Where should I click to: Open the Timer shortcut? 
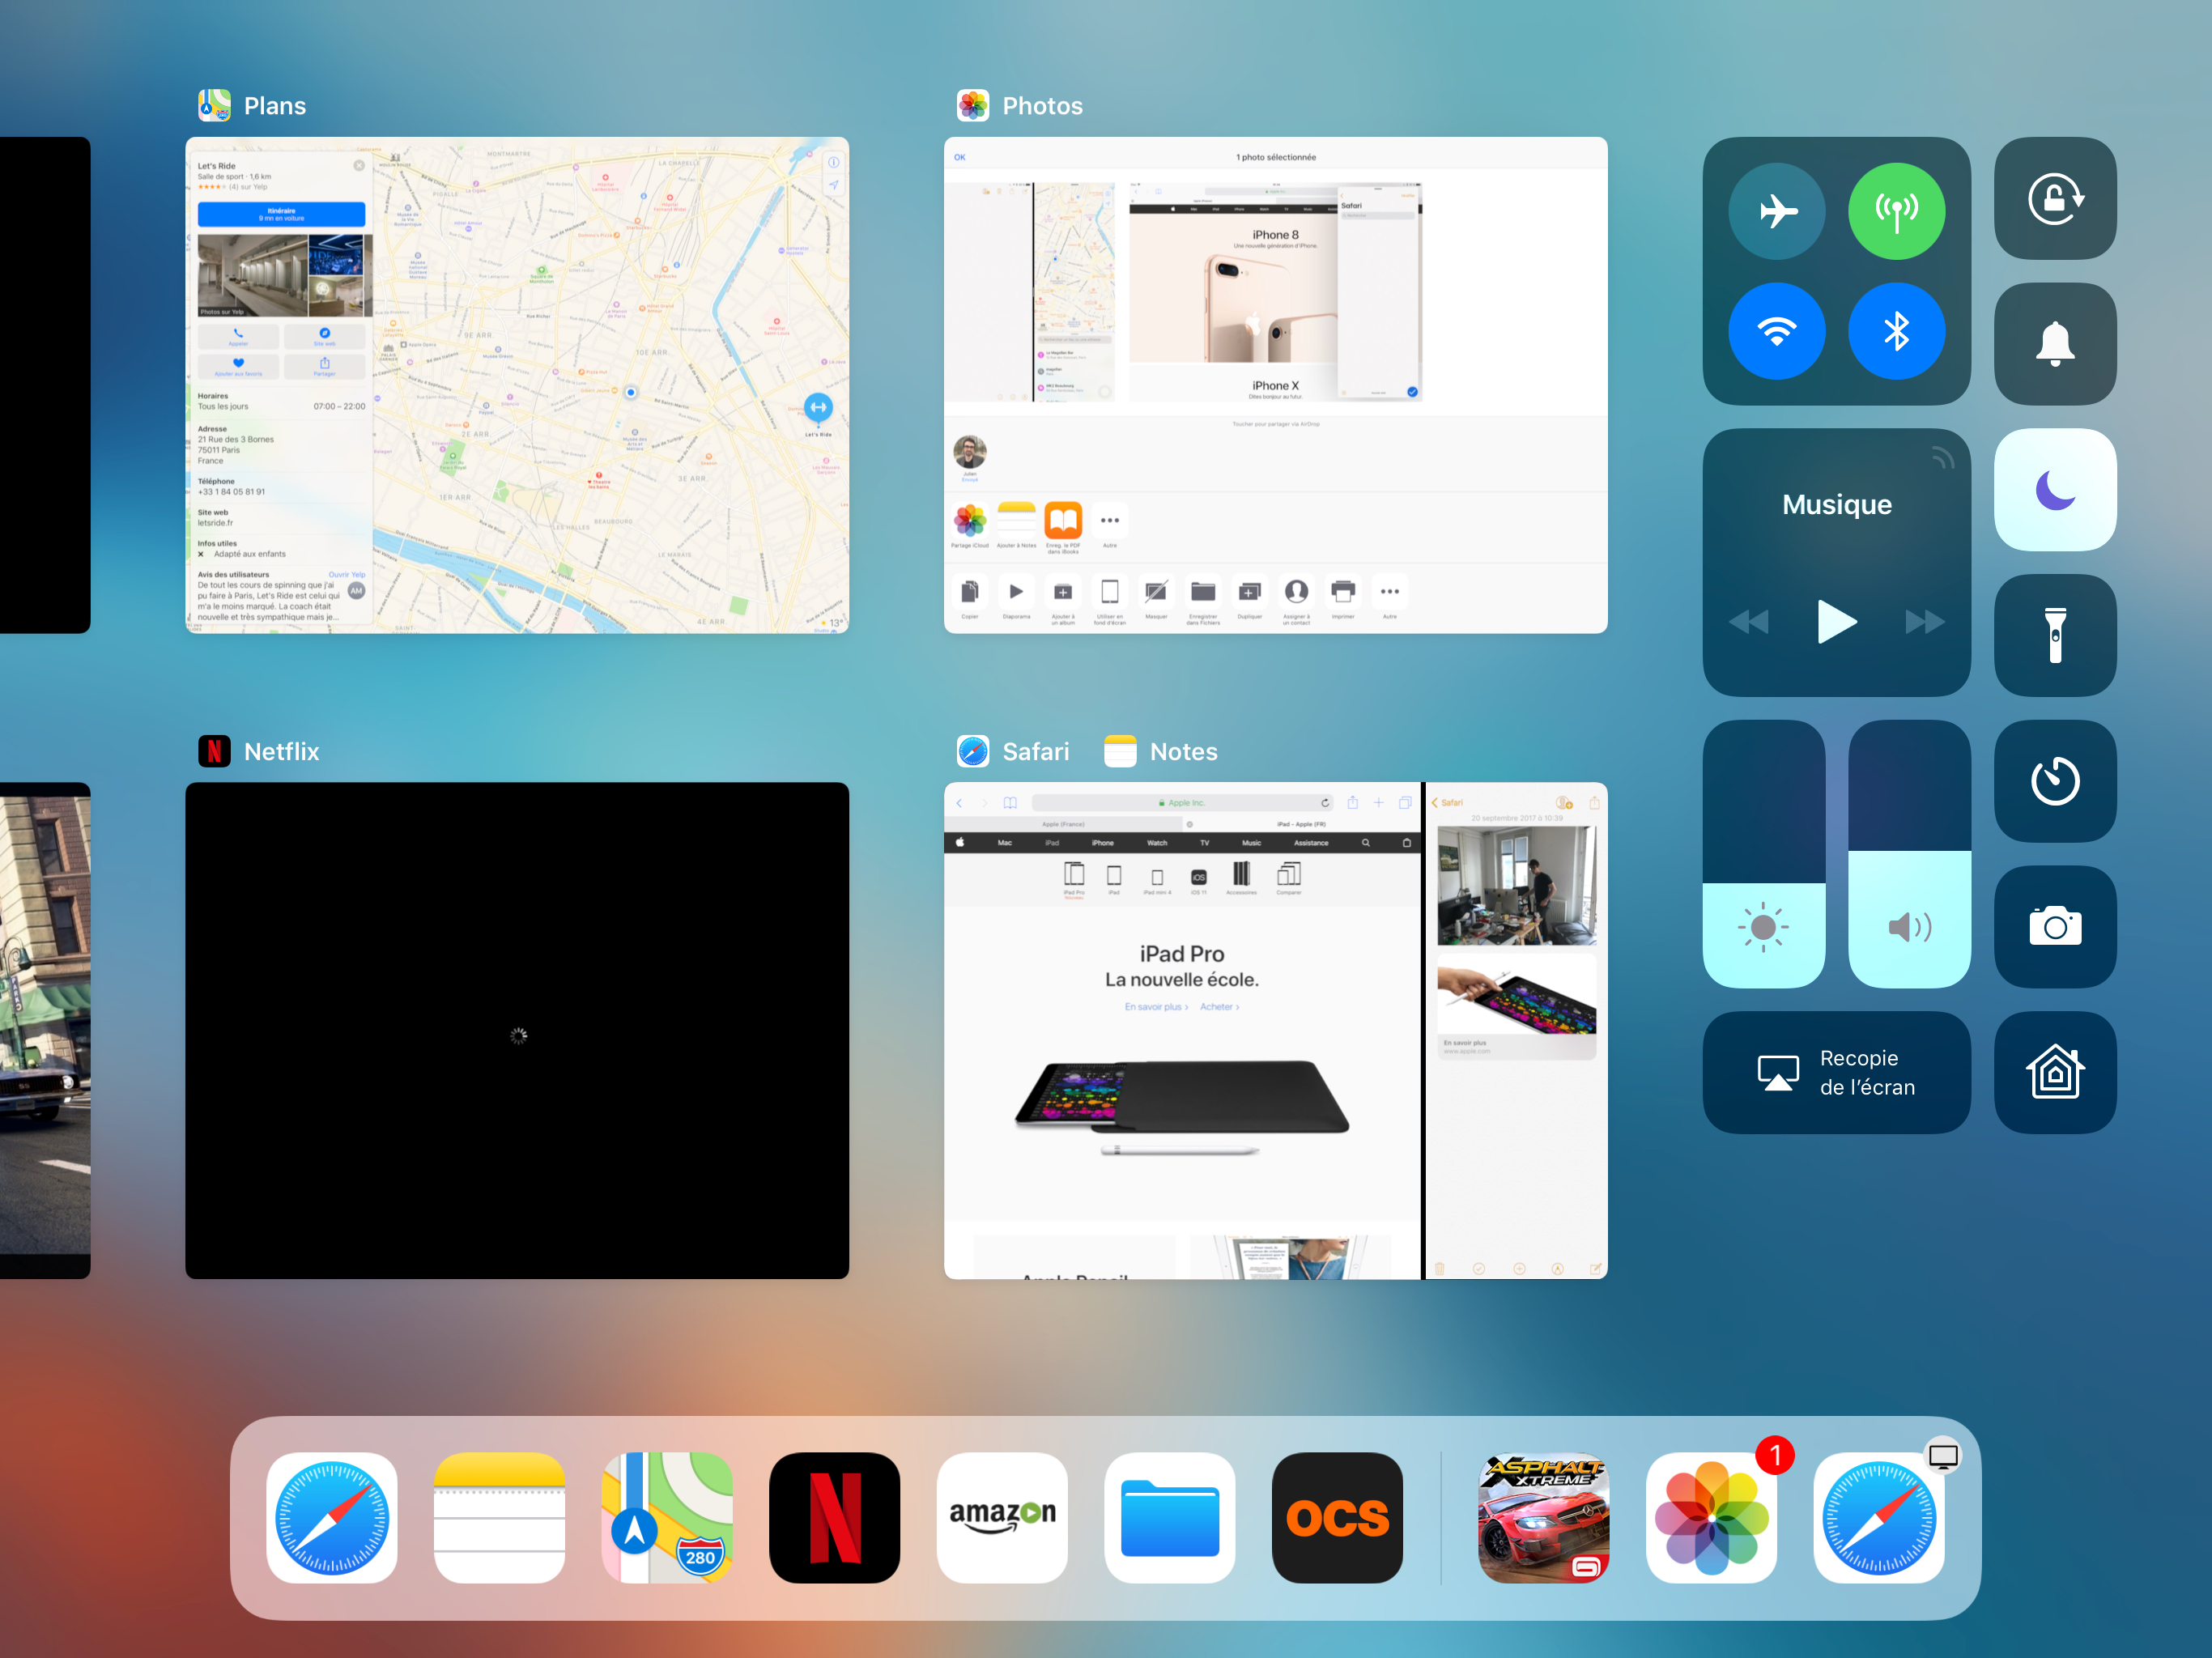tap(2054, 781)
